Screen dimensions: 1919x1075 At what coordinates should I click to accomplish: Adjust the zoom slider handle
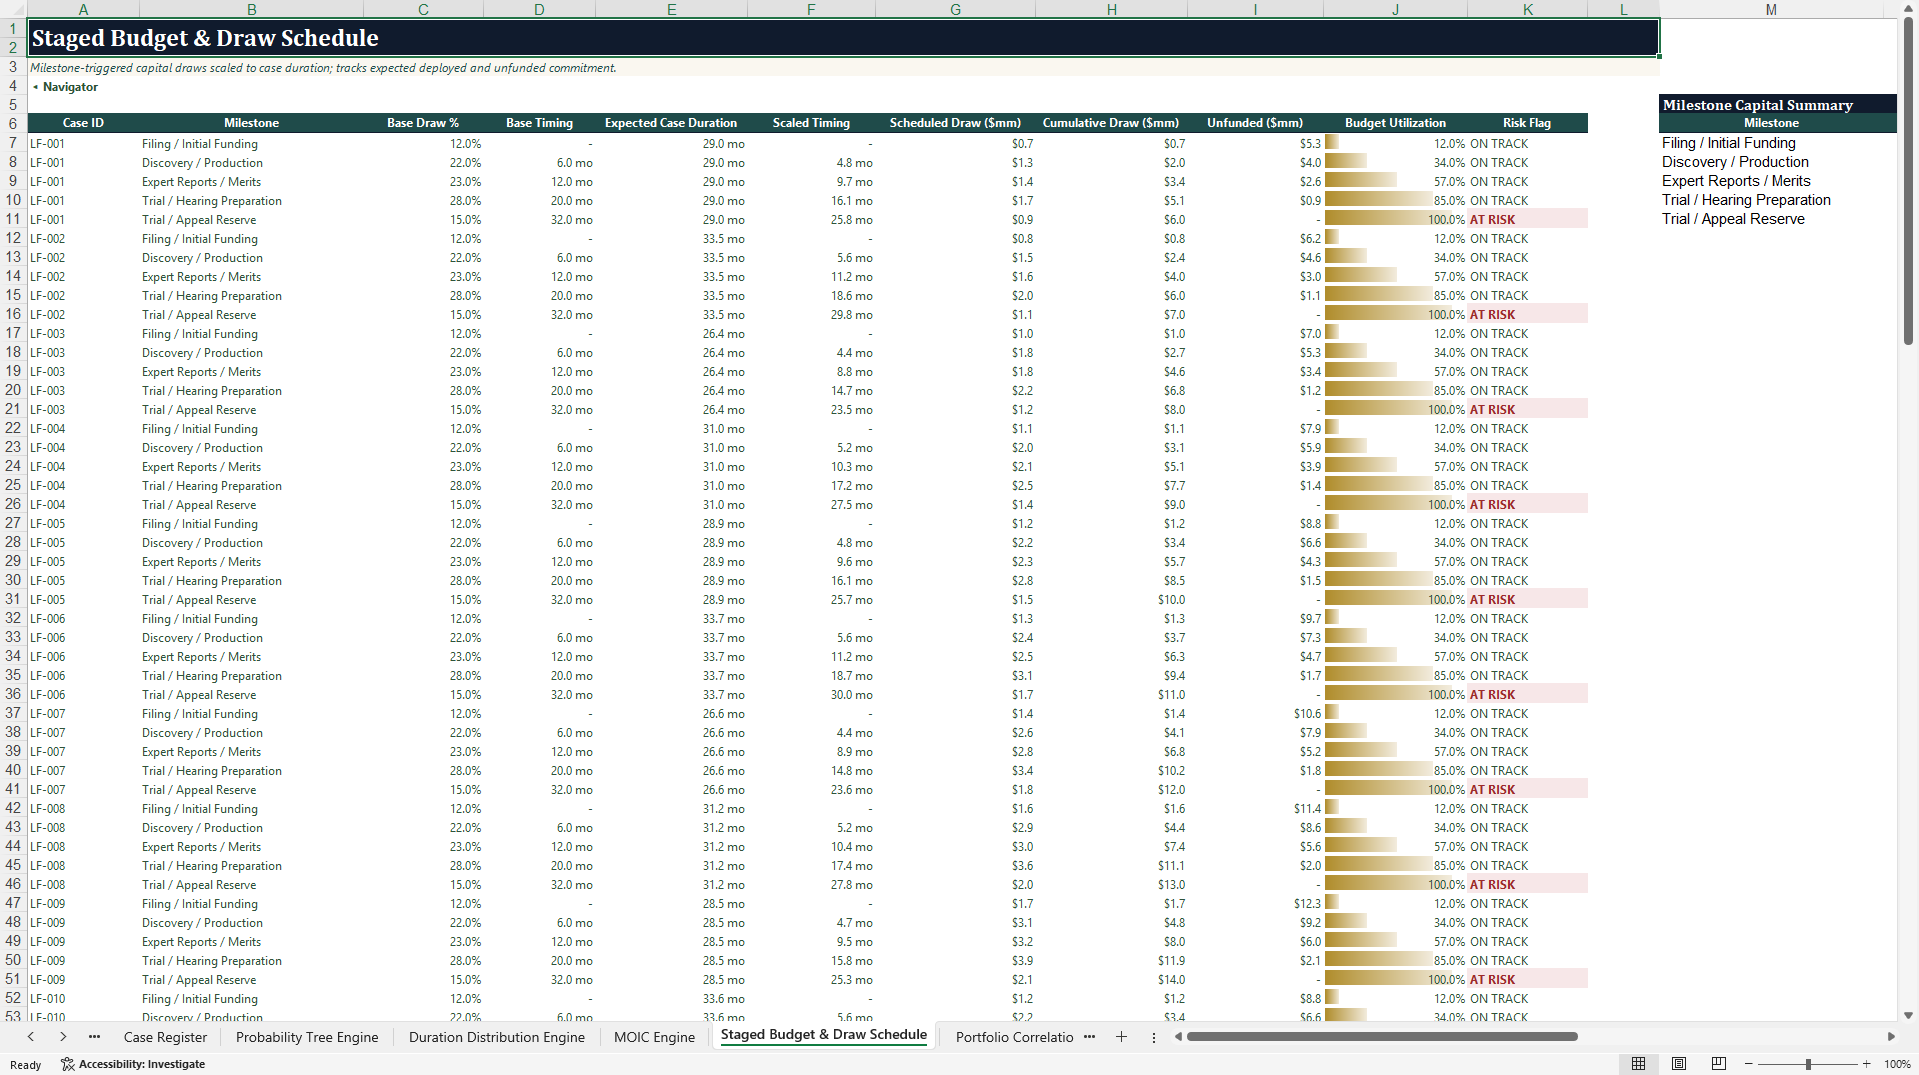(x=1808, y=1064)
